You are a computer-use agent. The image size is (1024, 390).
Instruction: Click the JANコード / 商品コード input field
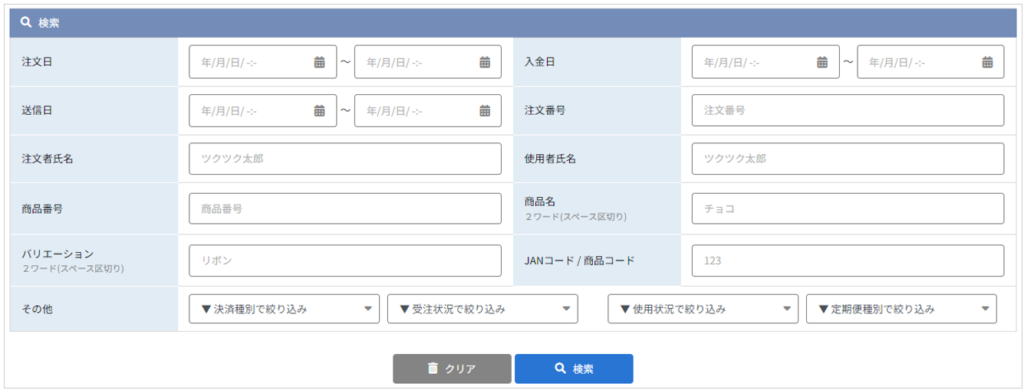pyautogui.click(x=848, y=261)
